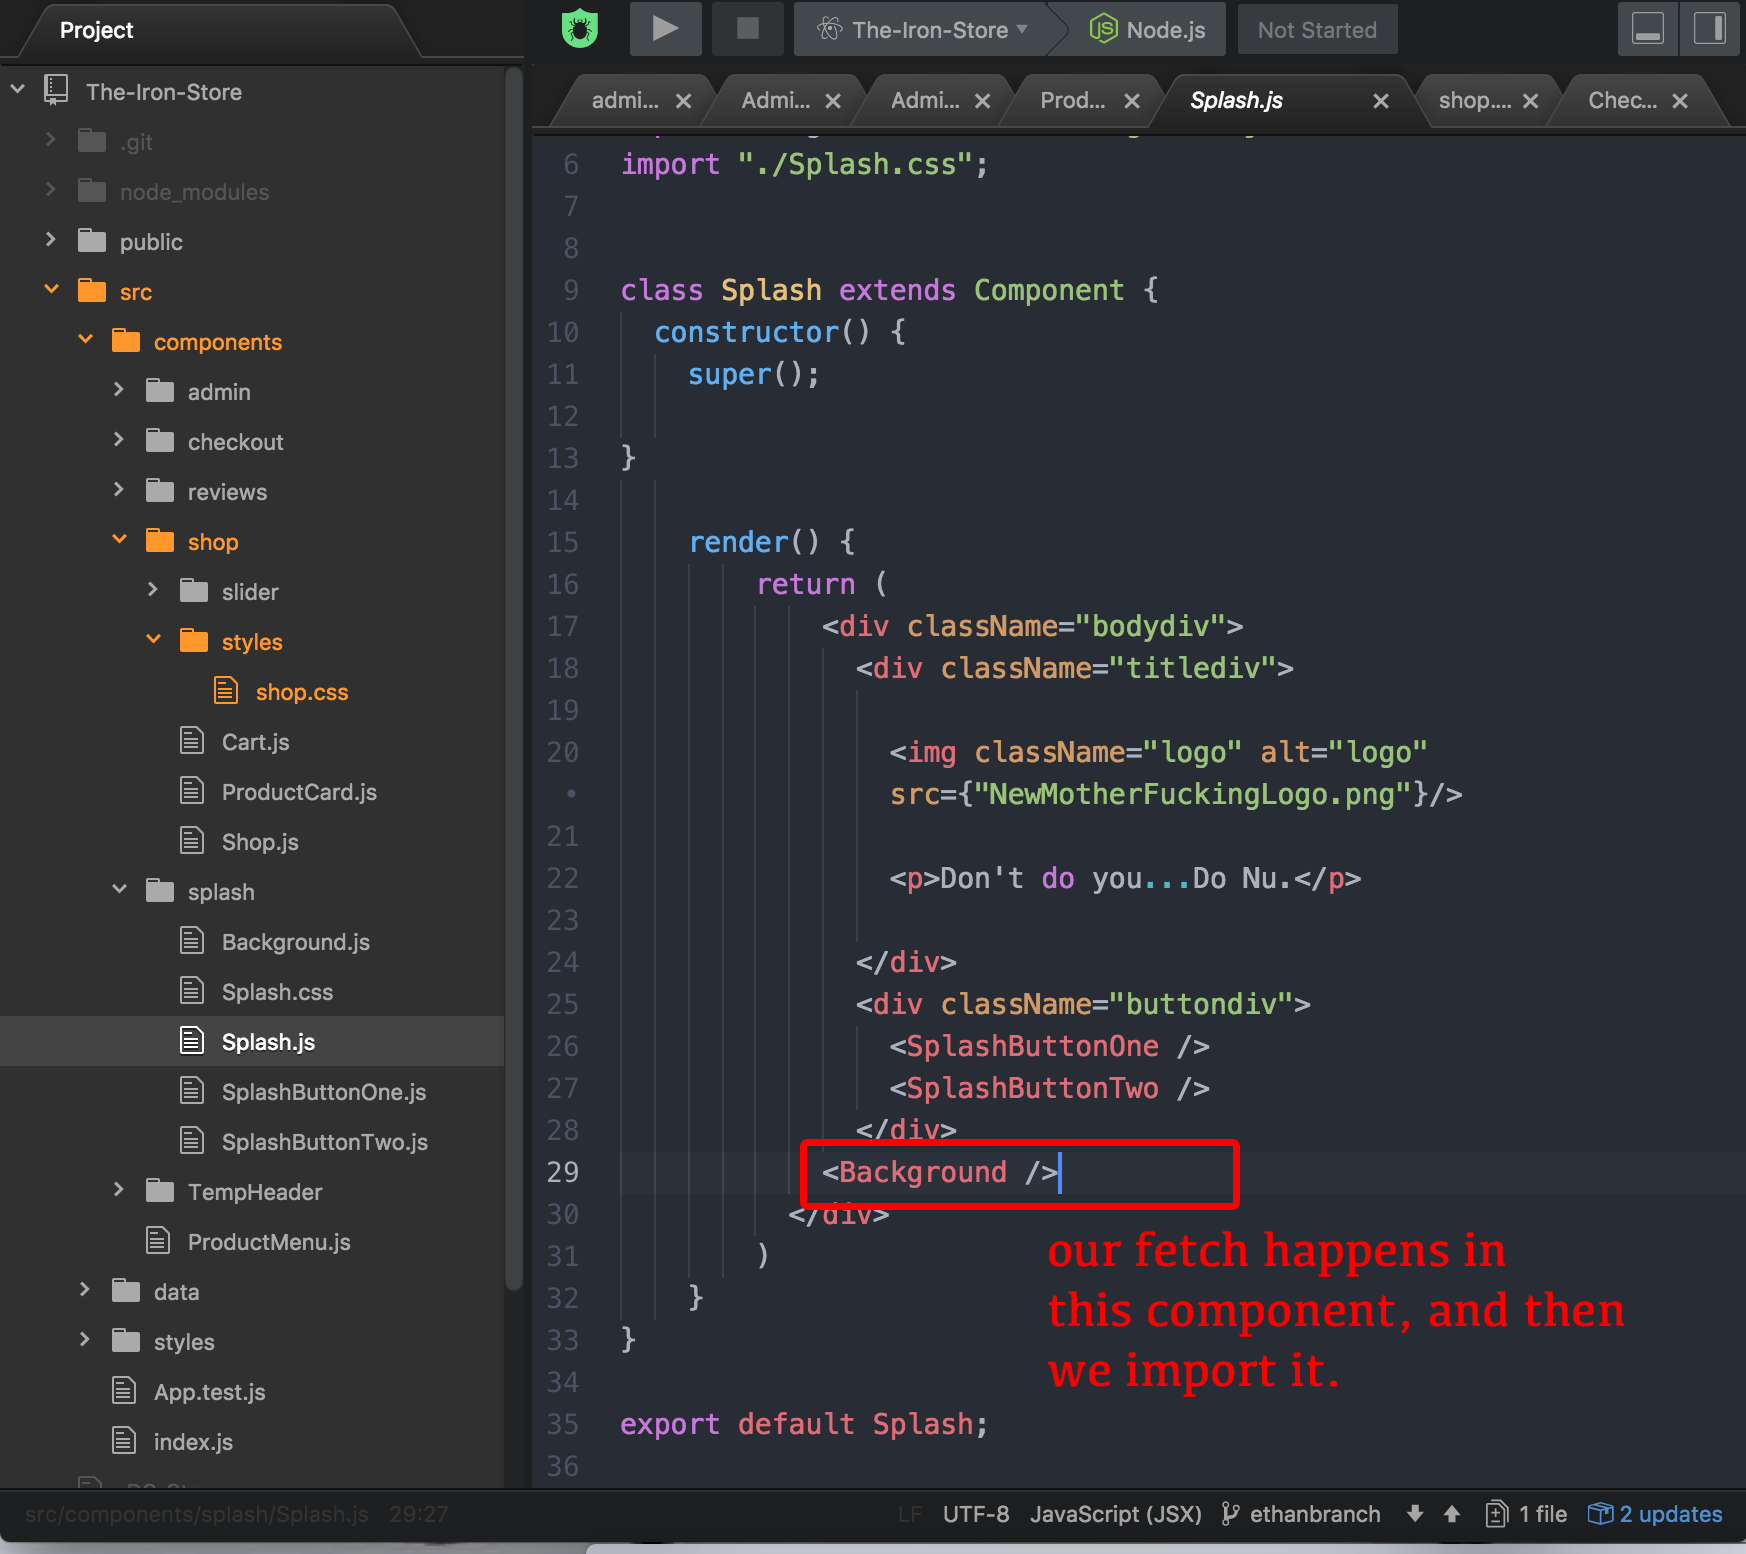Open The-Iron-Store target dropdown
This screenshot has width=1746, height=1554.
[922, 30]
